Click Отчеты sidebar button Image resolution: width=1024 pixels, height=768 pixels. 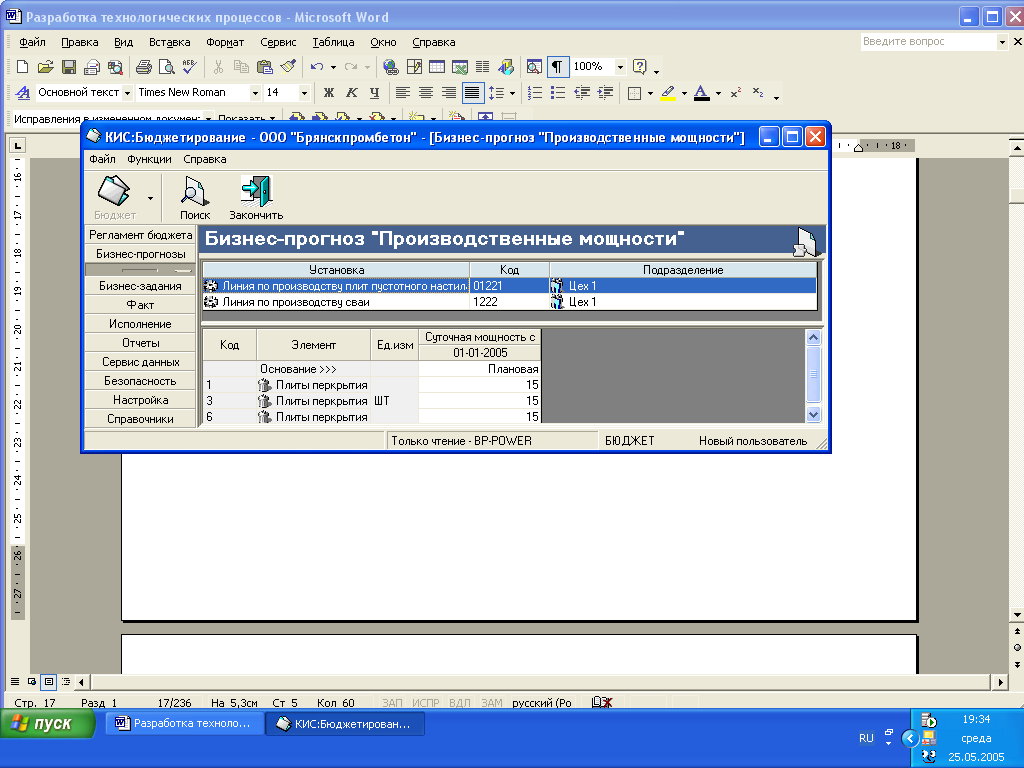[140, 343]
